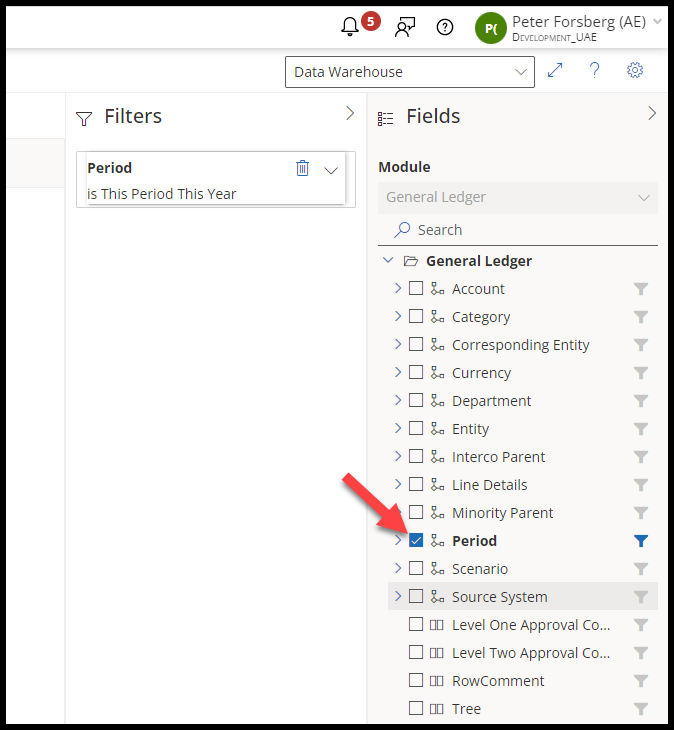674x730 pixels.
Task: Uncheck the Period field checkbox
Action: point(416,541)
